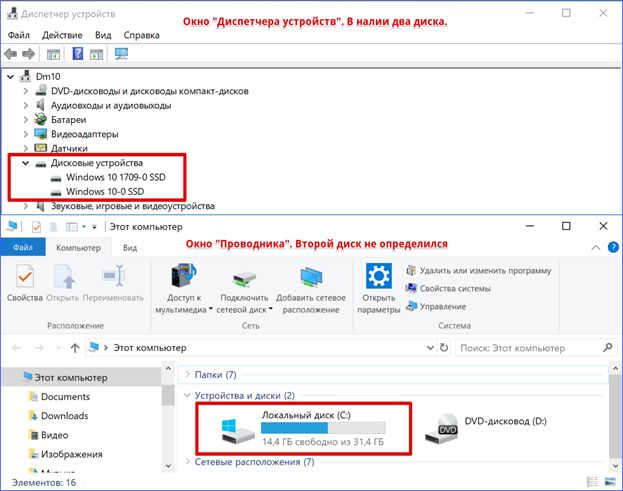Switch to large icons view in status bar

click(610, 482)
